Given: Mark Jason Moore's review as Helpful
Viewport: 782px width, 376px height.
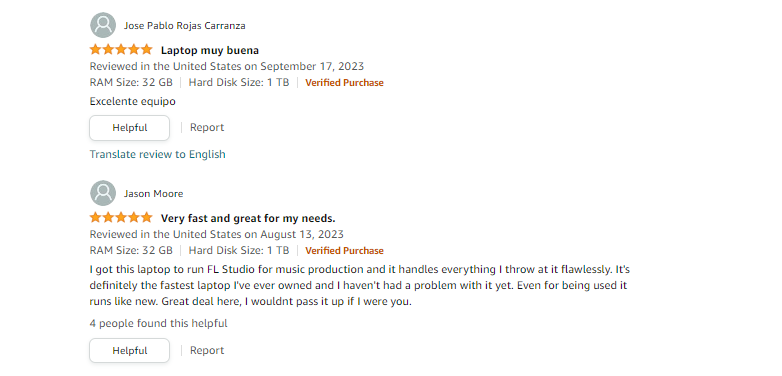Looking at the screenshot, I should pyautogui.click(x=130, y=351).
